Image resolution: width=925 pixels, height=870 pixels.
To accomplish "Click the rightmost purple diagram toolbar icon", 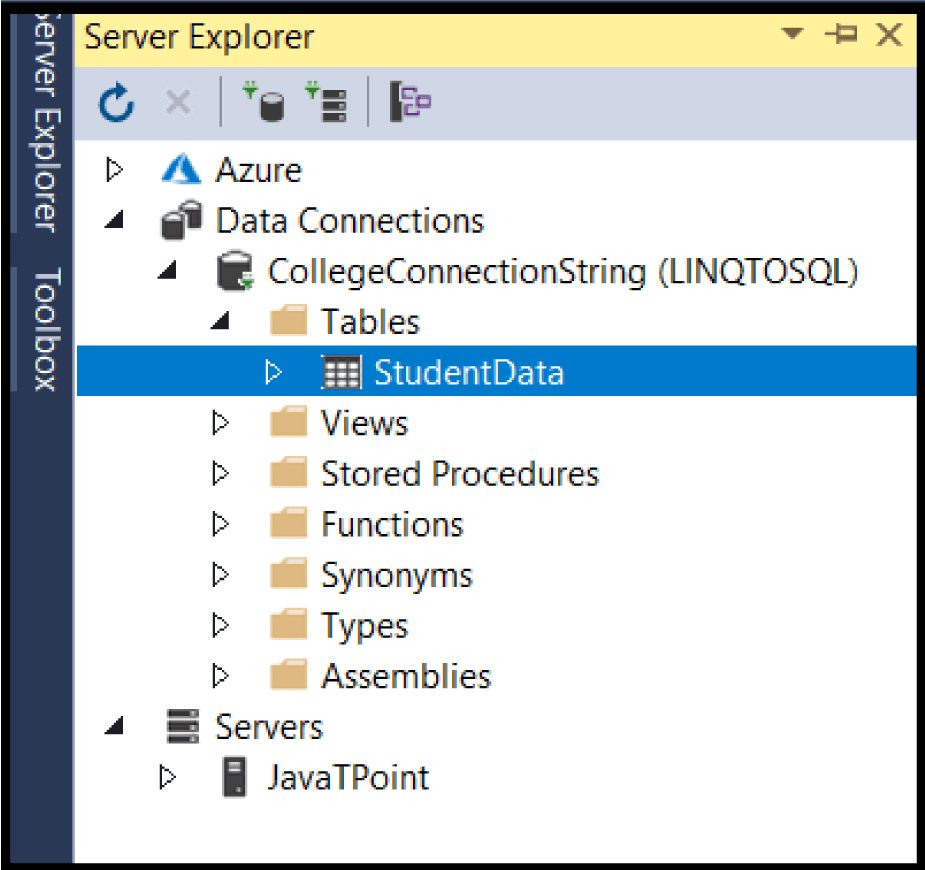I will coord(410,102).
